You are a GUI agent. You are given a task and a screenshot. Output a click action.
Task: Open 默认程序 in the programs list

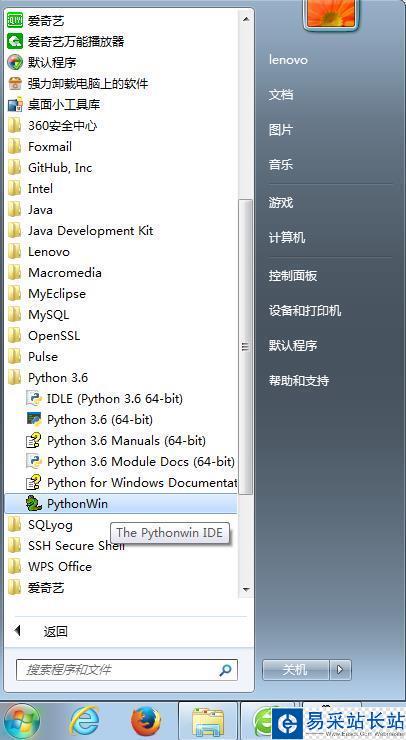(42, 62)
